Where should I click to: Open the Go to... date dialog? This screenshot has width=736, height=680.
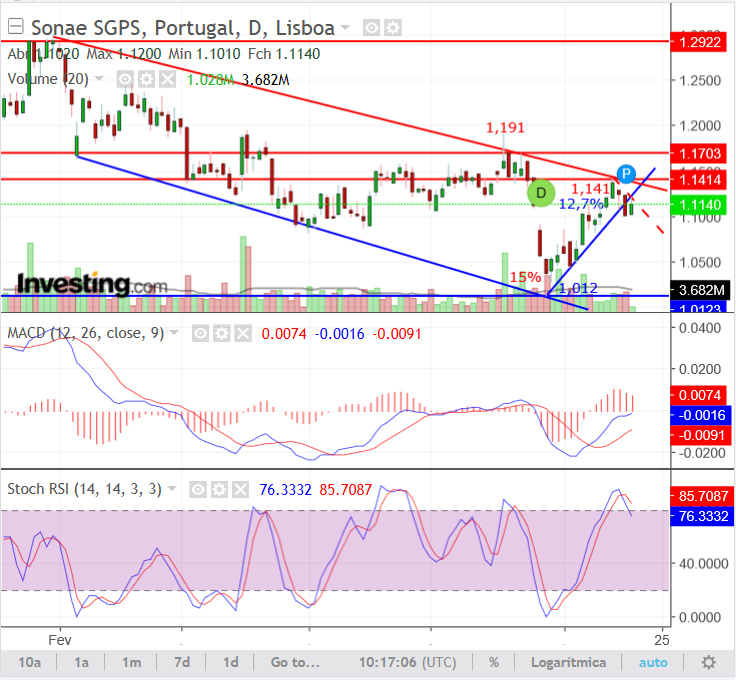pyautogui.click(x=295, y=662)
